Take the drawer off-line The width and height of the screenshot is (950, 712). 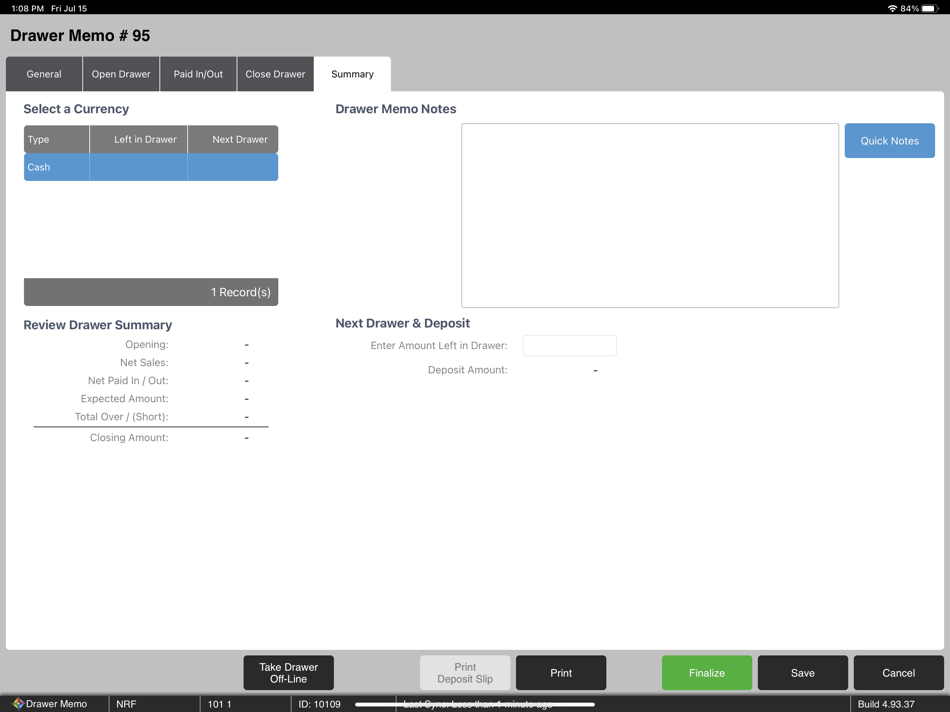(288, 672)
